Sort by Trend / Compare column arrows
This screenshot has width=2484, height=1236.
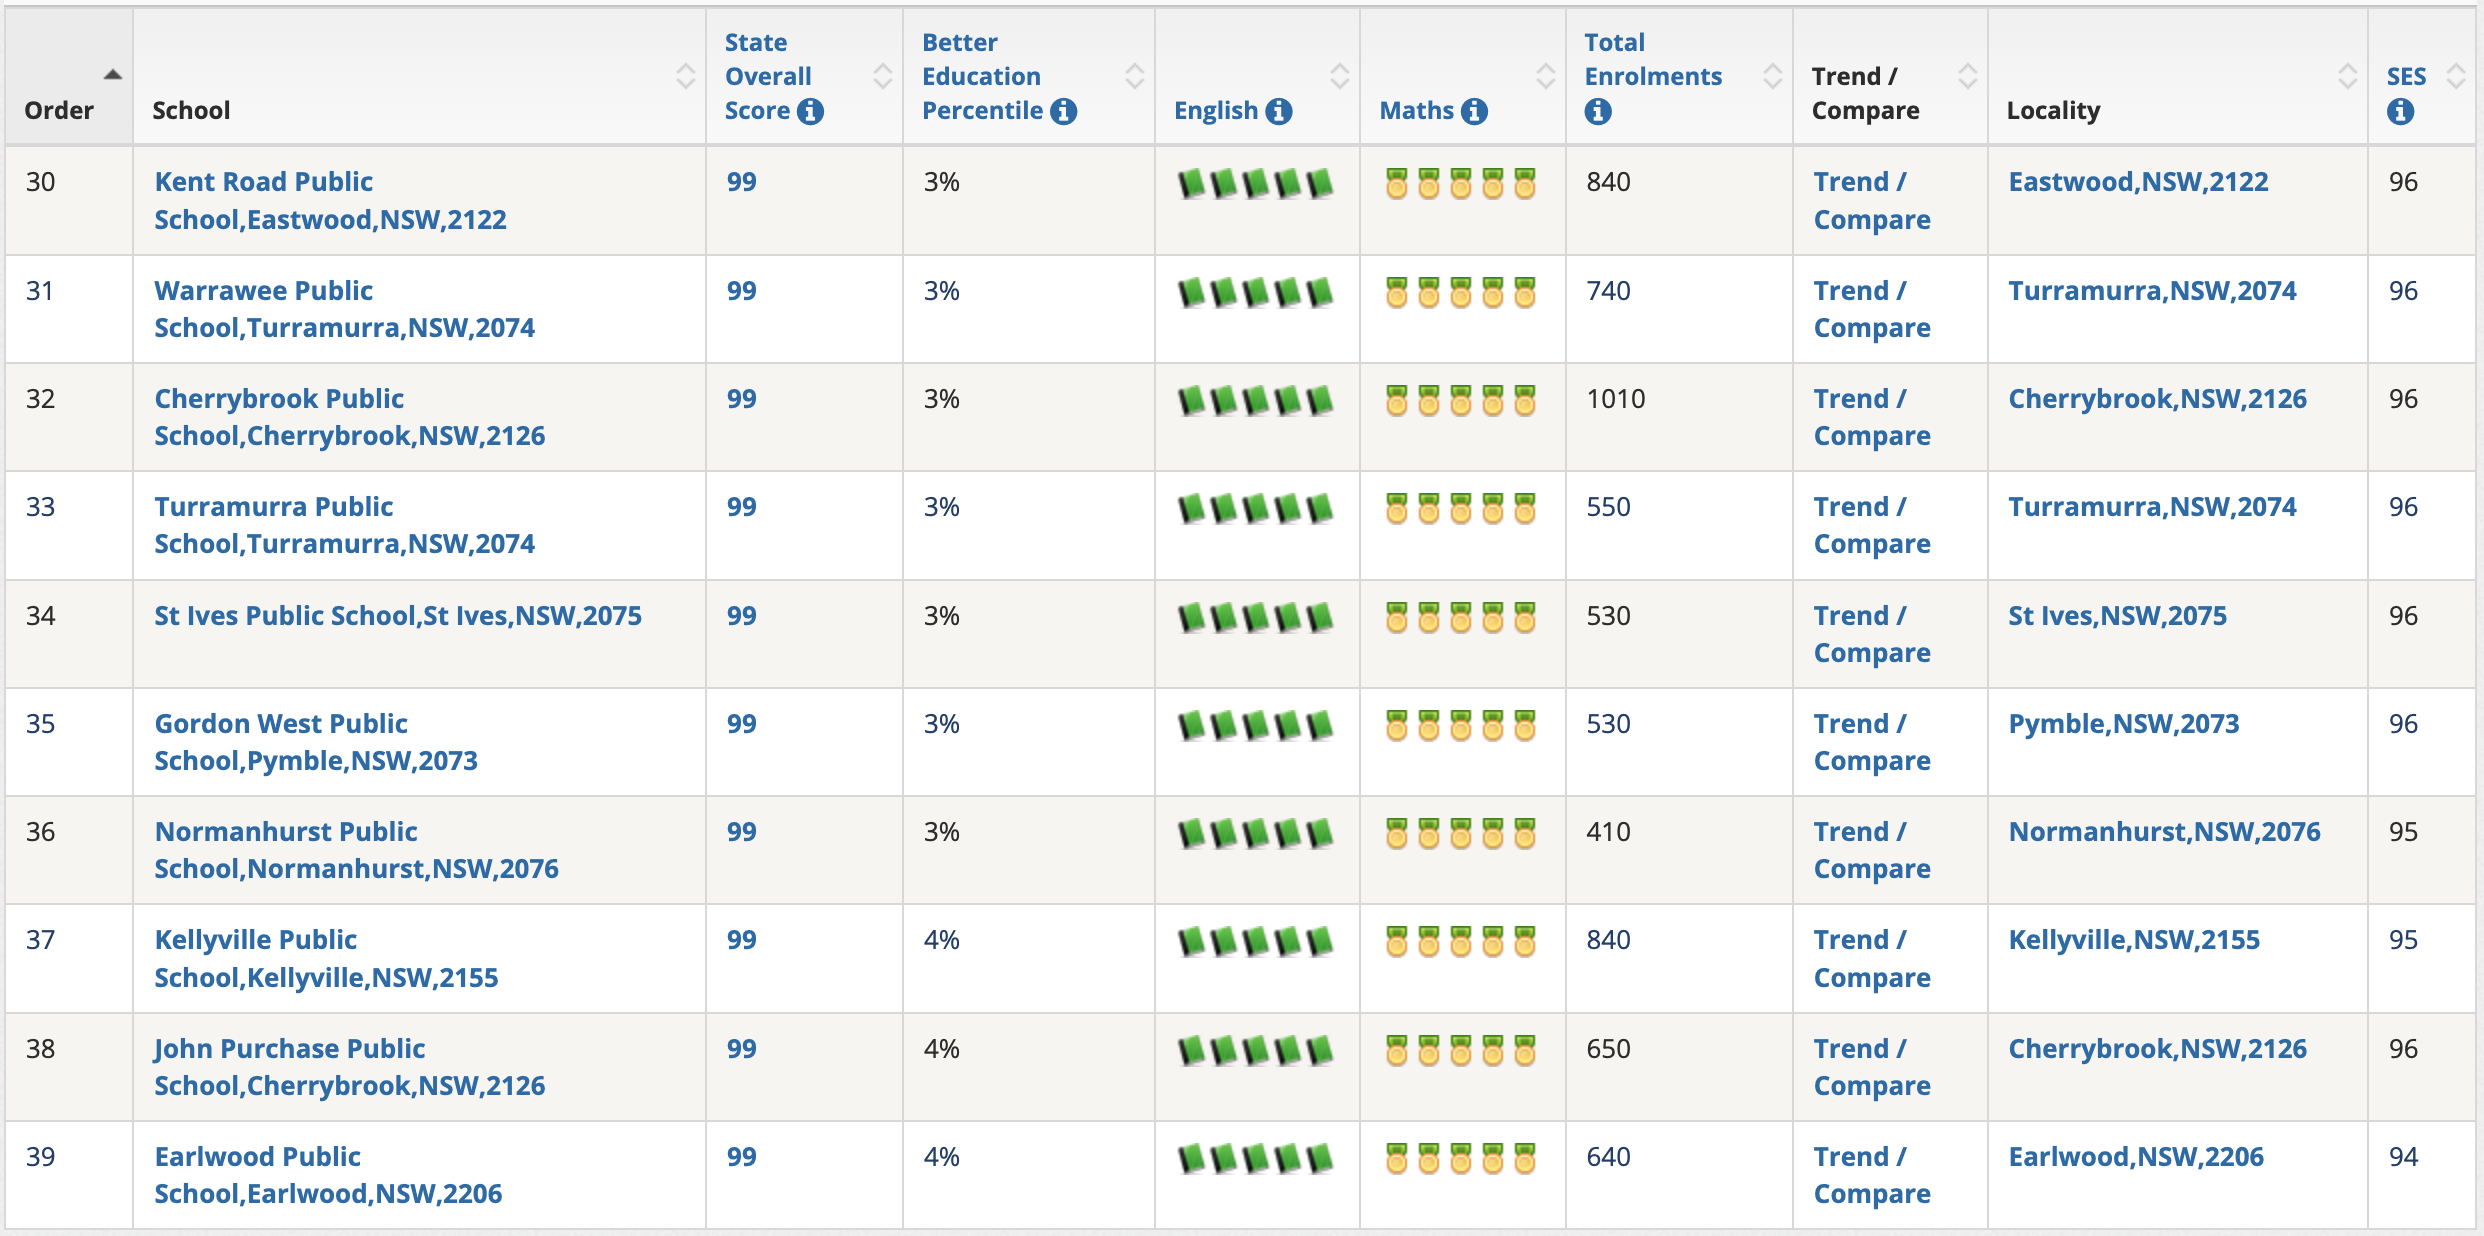(x=1967, y=76)
